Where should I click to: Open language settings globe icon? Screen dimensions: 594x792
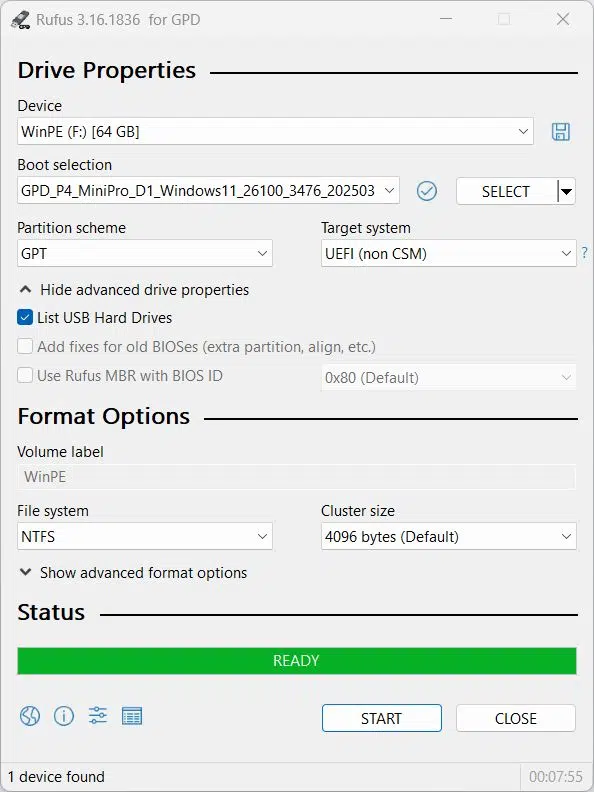pos(30,716)
